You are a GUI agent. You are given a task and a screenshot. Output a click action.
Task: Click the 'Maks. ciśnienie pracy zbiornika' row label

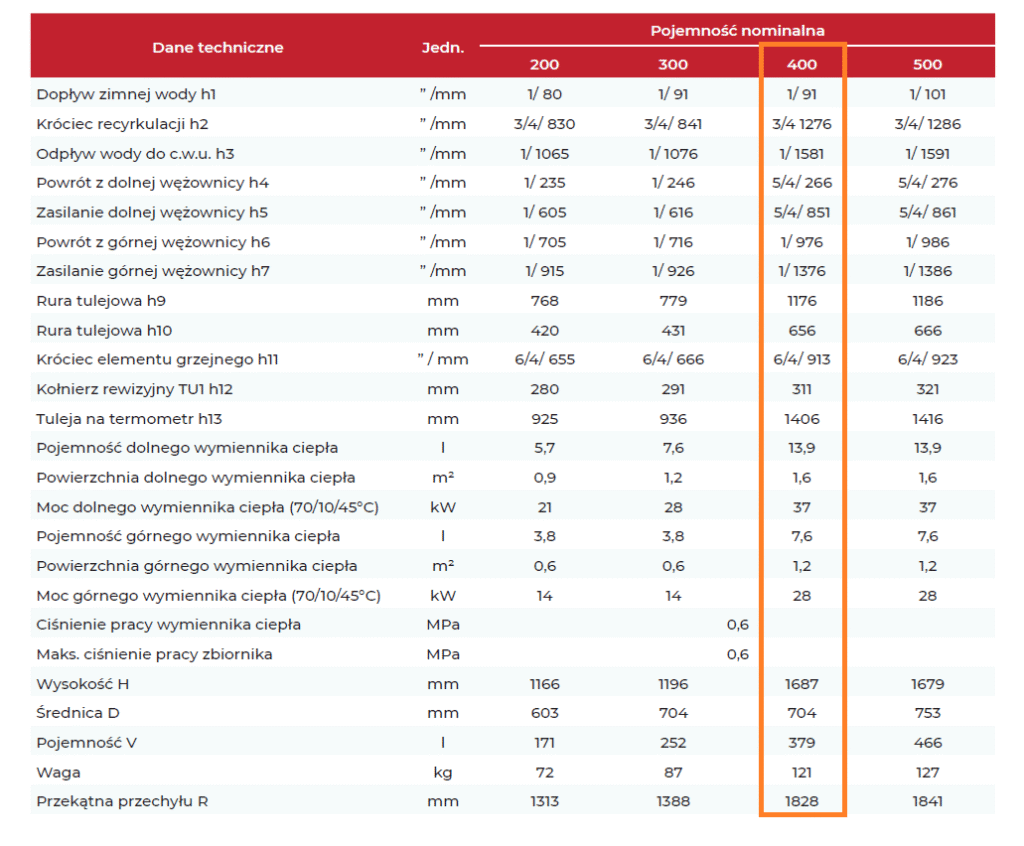coord(154,654)
